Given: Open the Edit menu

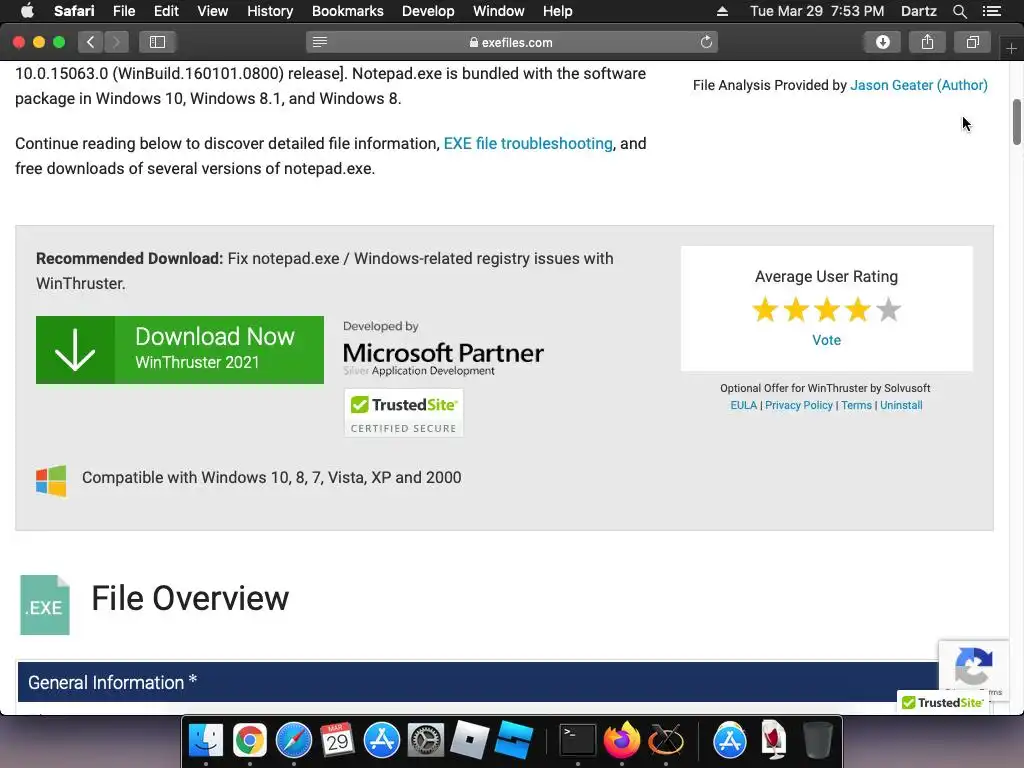Looking at the screenshot, I should [x=166, y=11].
